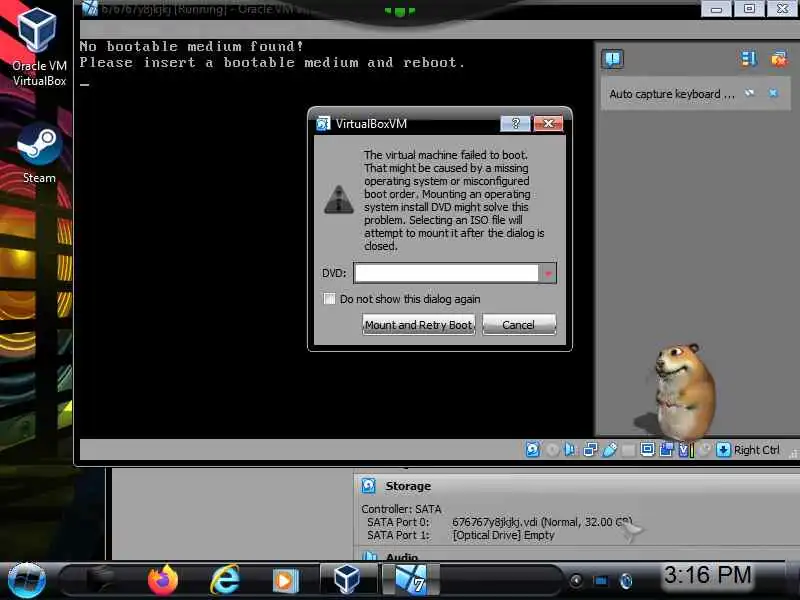Click the Storage section icon in the Manager
Viewport: 800px width, 600px height.
(x=368, y=486)
